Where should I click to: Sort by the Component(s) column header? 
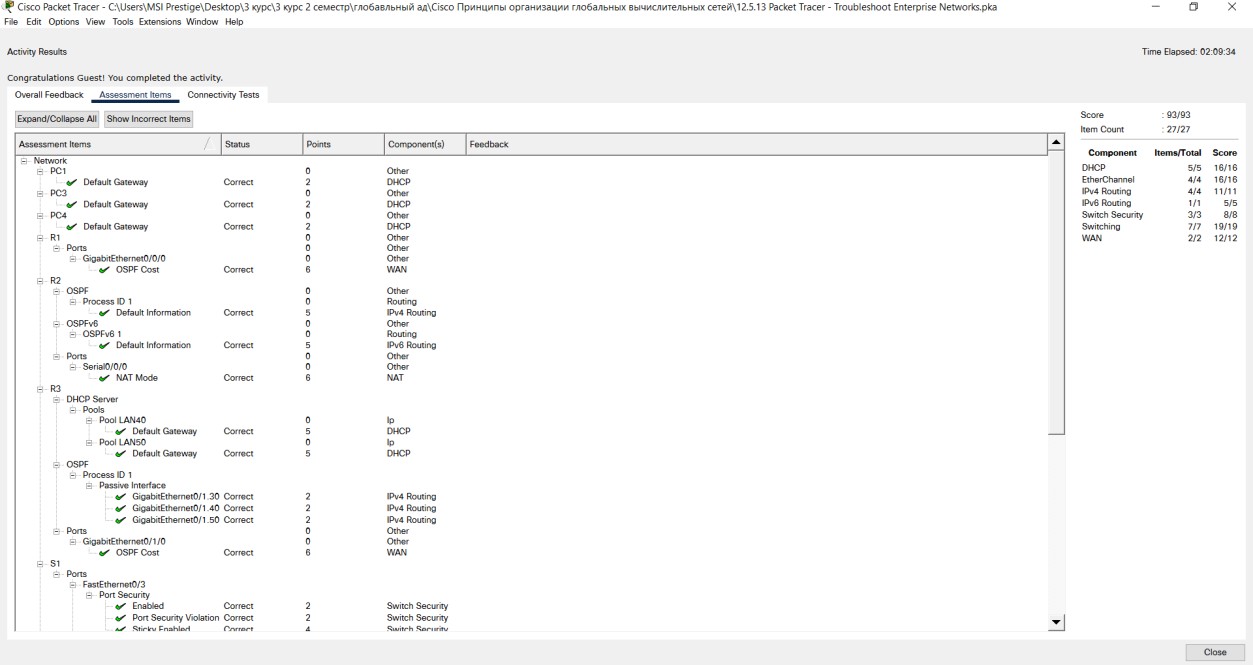[x=423, y=145]
